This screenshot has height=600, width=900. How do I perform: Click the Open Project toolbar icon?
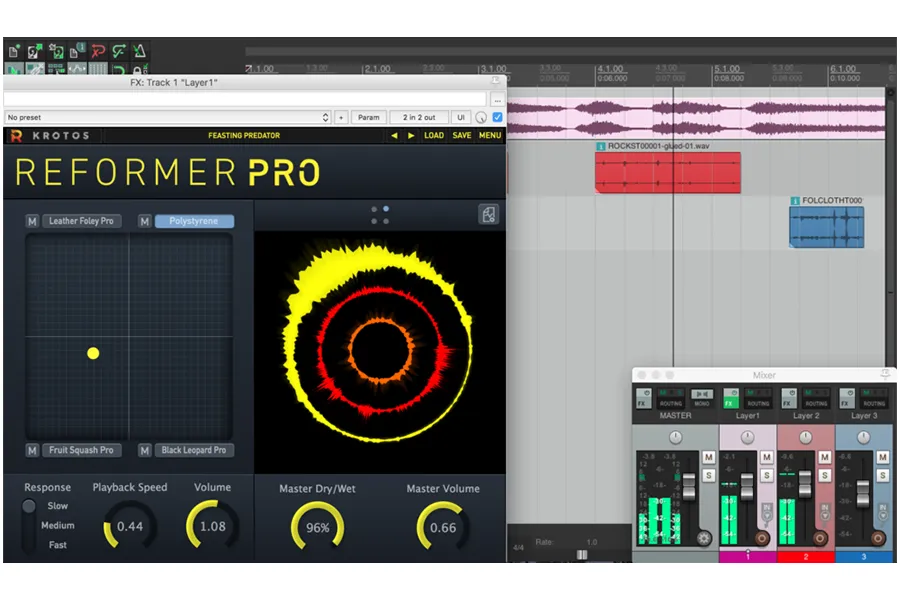34,52
